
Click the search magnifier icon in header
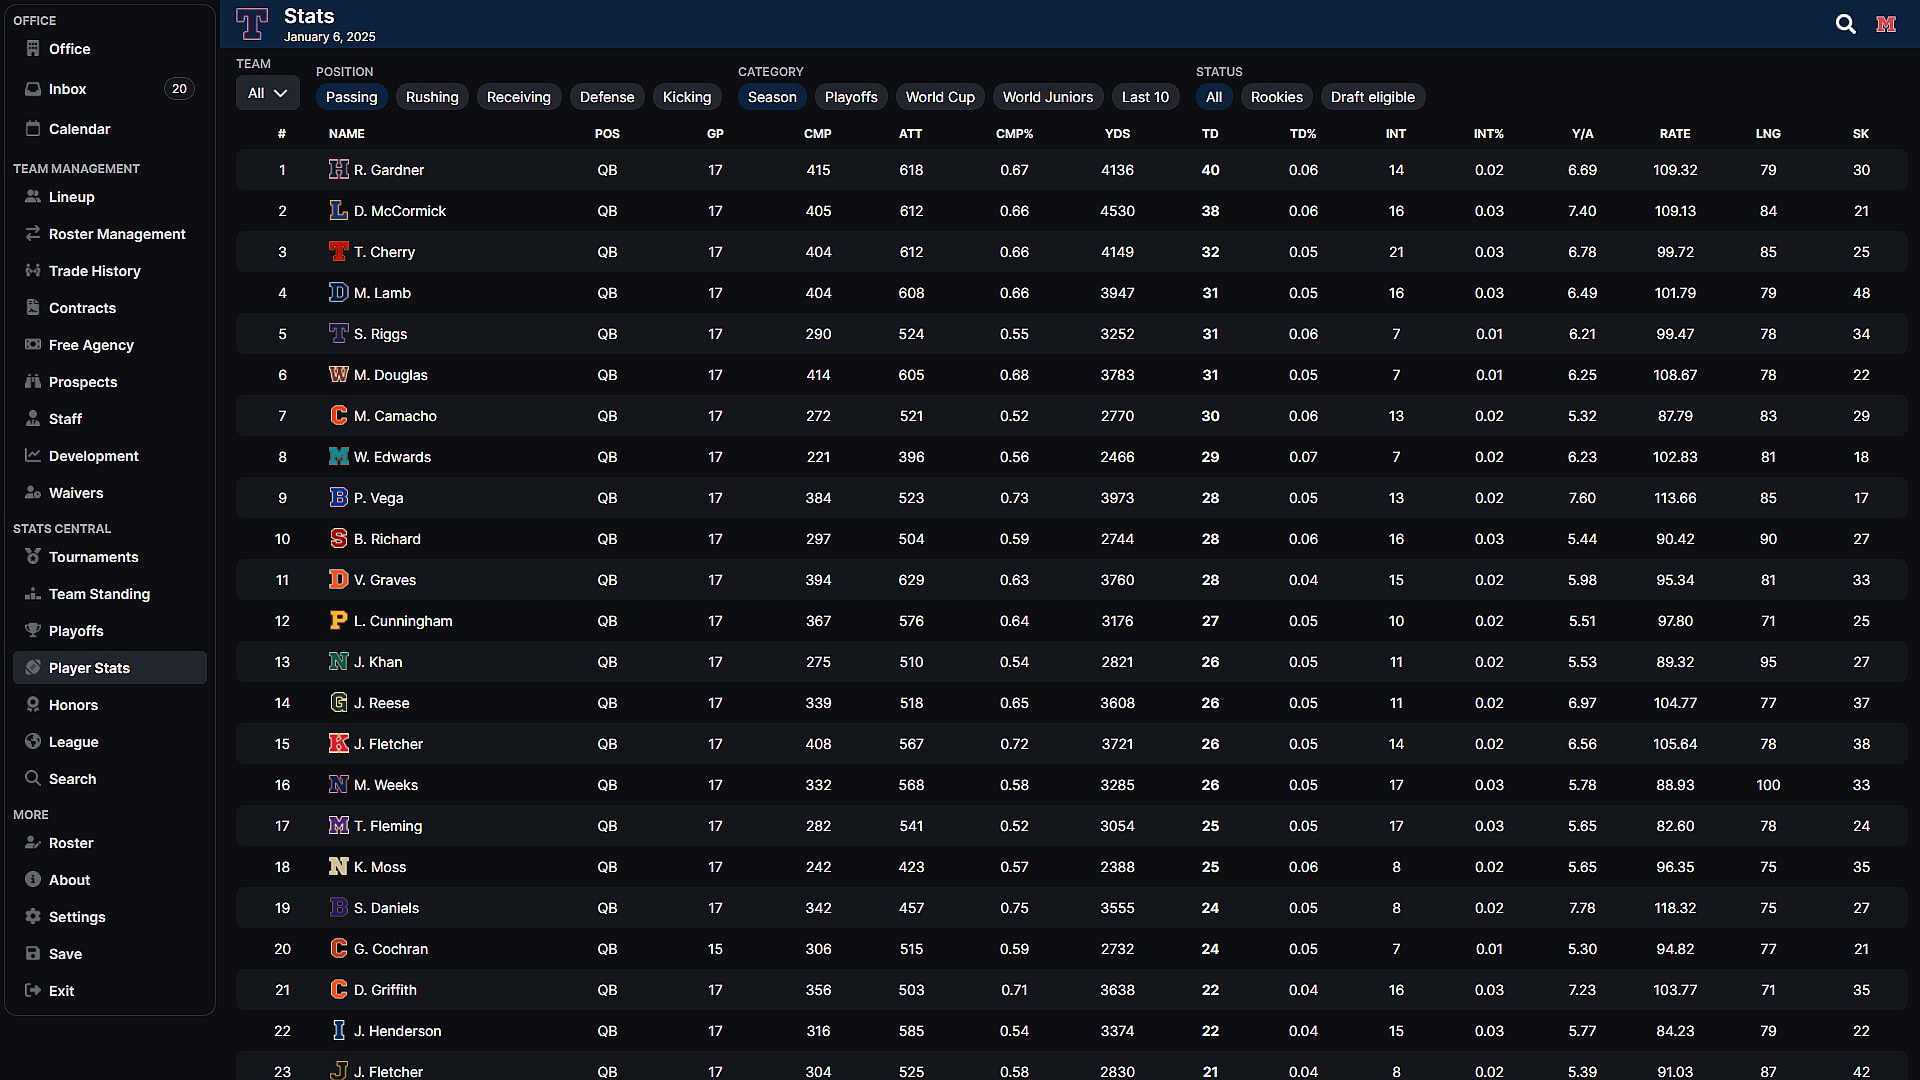[x=1845, y=24]
